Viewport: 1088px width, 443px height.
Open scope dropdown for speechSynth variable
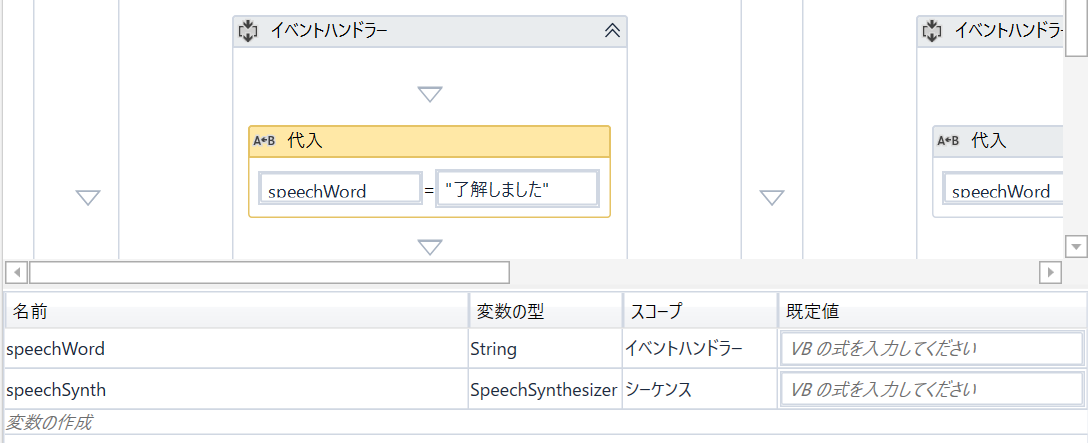699,389
